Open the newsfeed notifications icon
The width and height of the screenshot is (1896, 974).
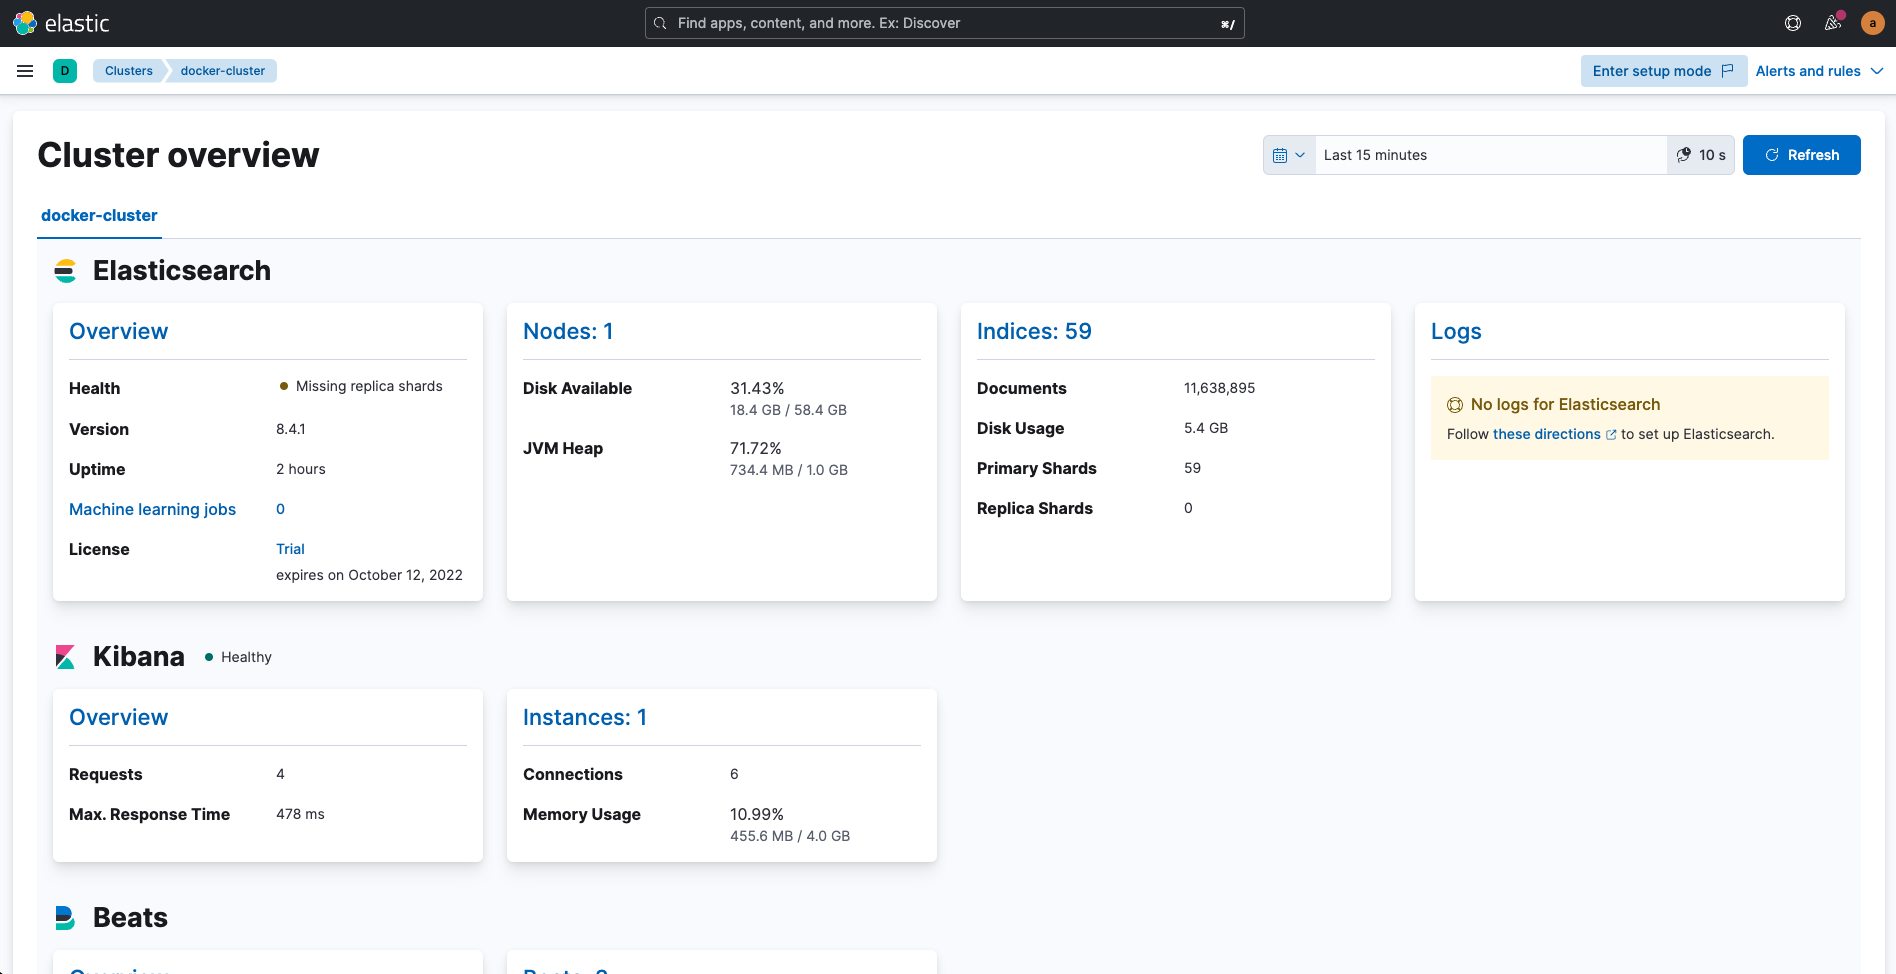1833,23
